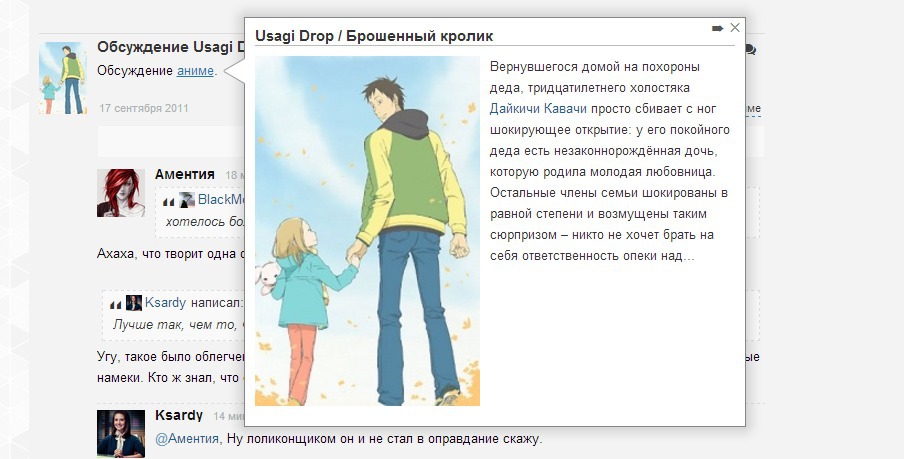Click the large Usagi Drop poster image
The width and height of the screenshot is (904, 459).
tap(367, 231)
